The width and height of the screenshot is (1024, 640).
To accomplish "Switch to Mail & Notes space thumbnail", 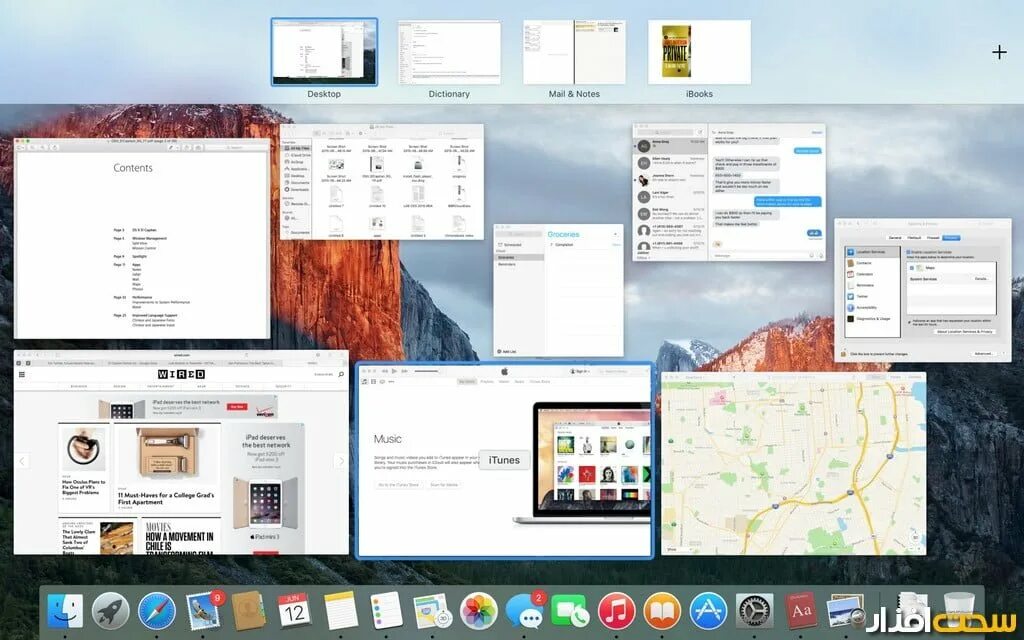I will [x=574, y=52].
